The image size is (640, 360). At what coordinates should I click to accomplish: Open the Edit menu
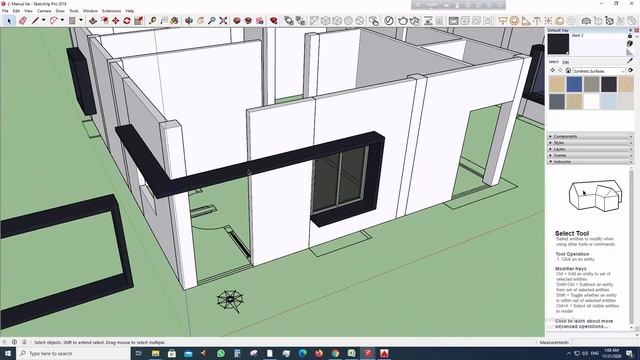tap(16, 11)
